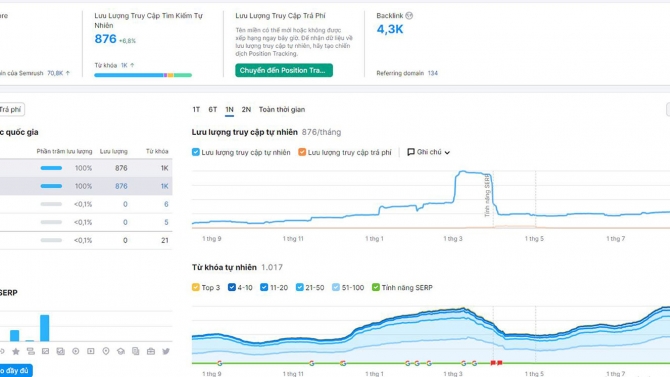The width and height of the screenshot is (670, 377).
Task: Click the document copy SERP feature icon
Action: pyautogui.click(x=135, y=351)
